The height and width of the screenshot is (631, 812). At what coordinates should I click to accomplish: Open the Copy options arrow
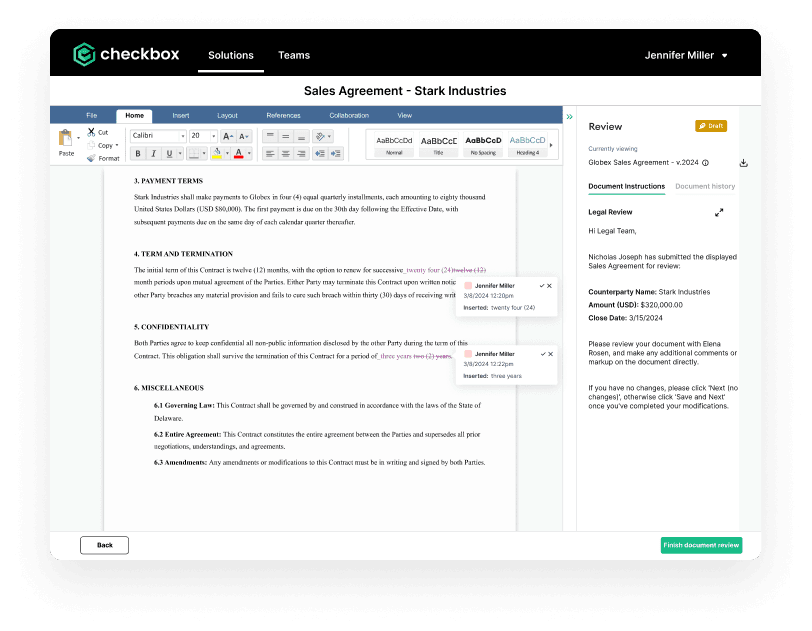click(117, 146)
